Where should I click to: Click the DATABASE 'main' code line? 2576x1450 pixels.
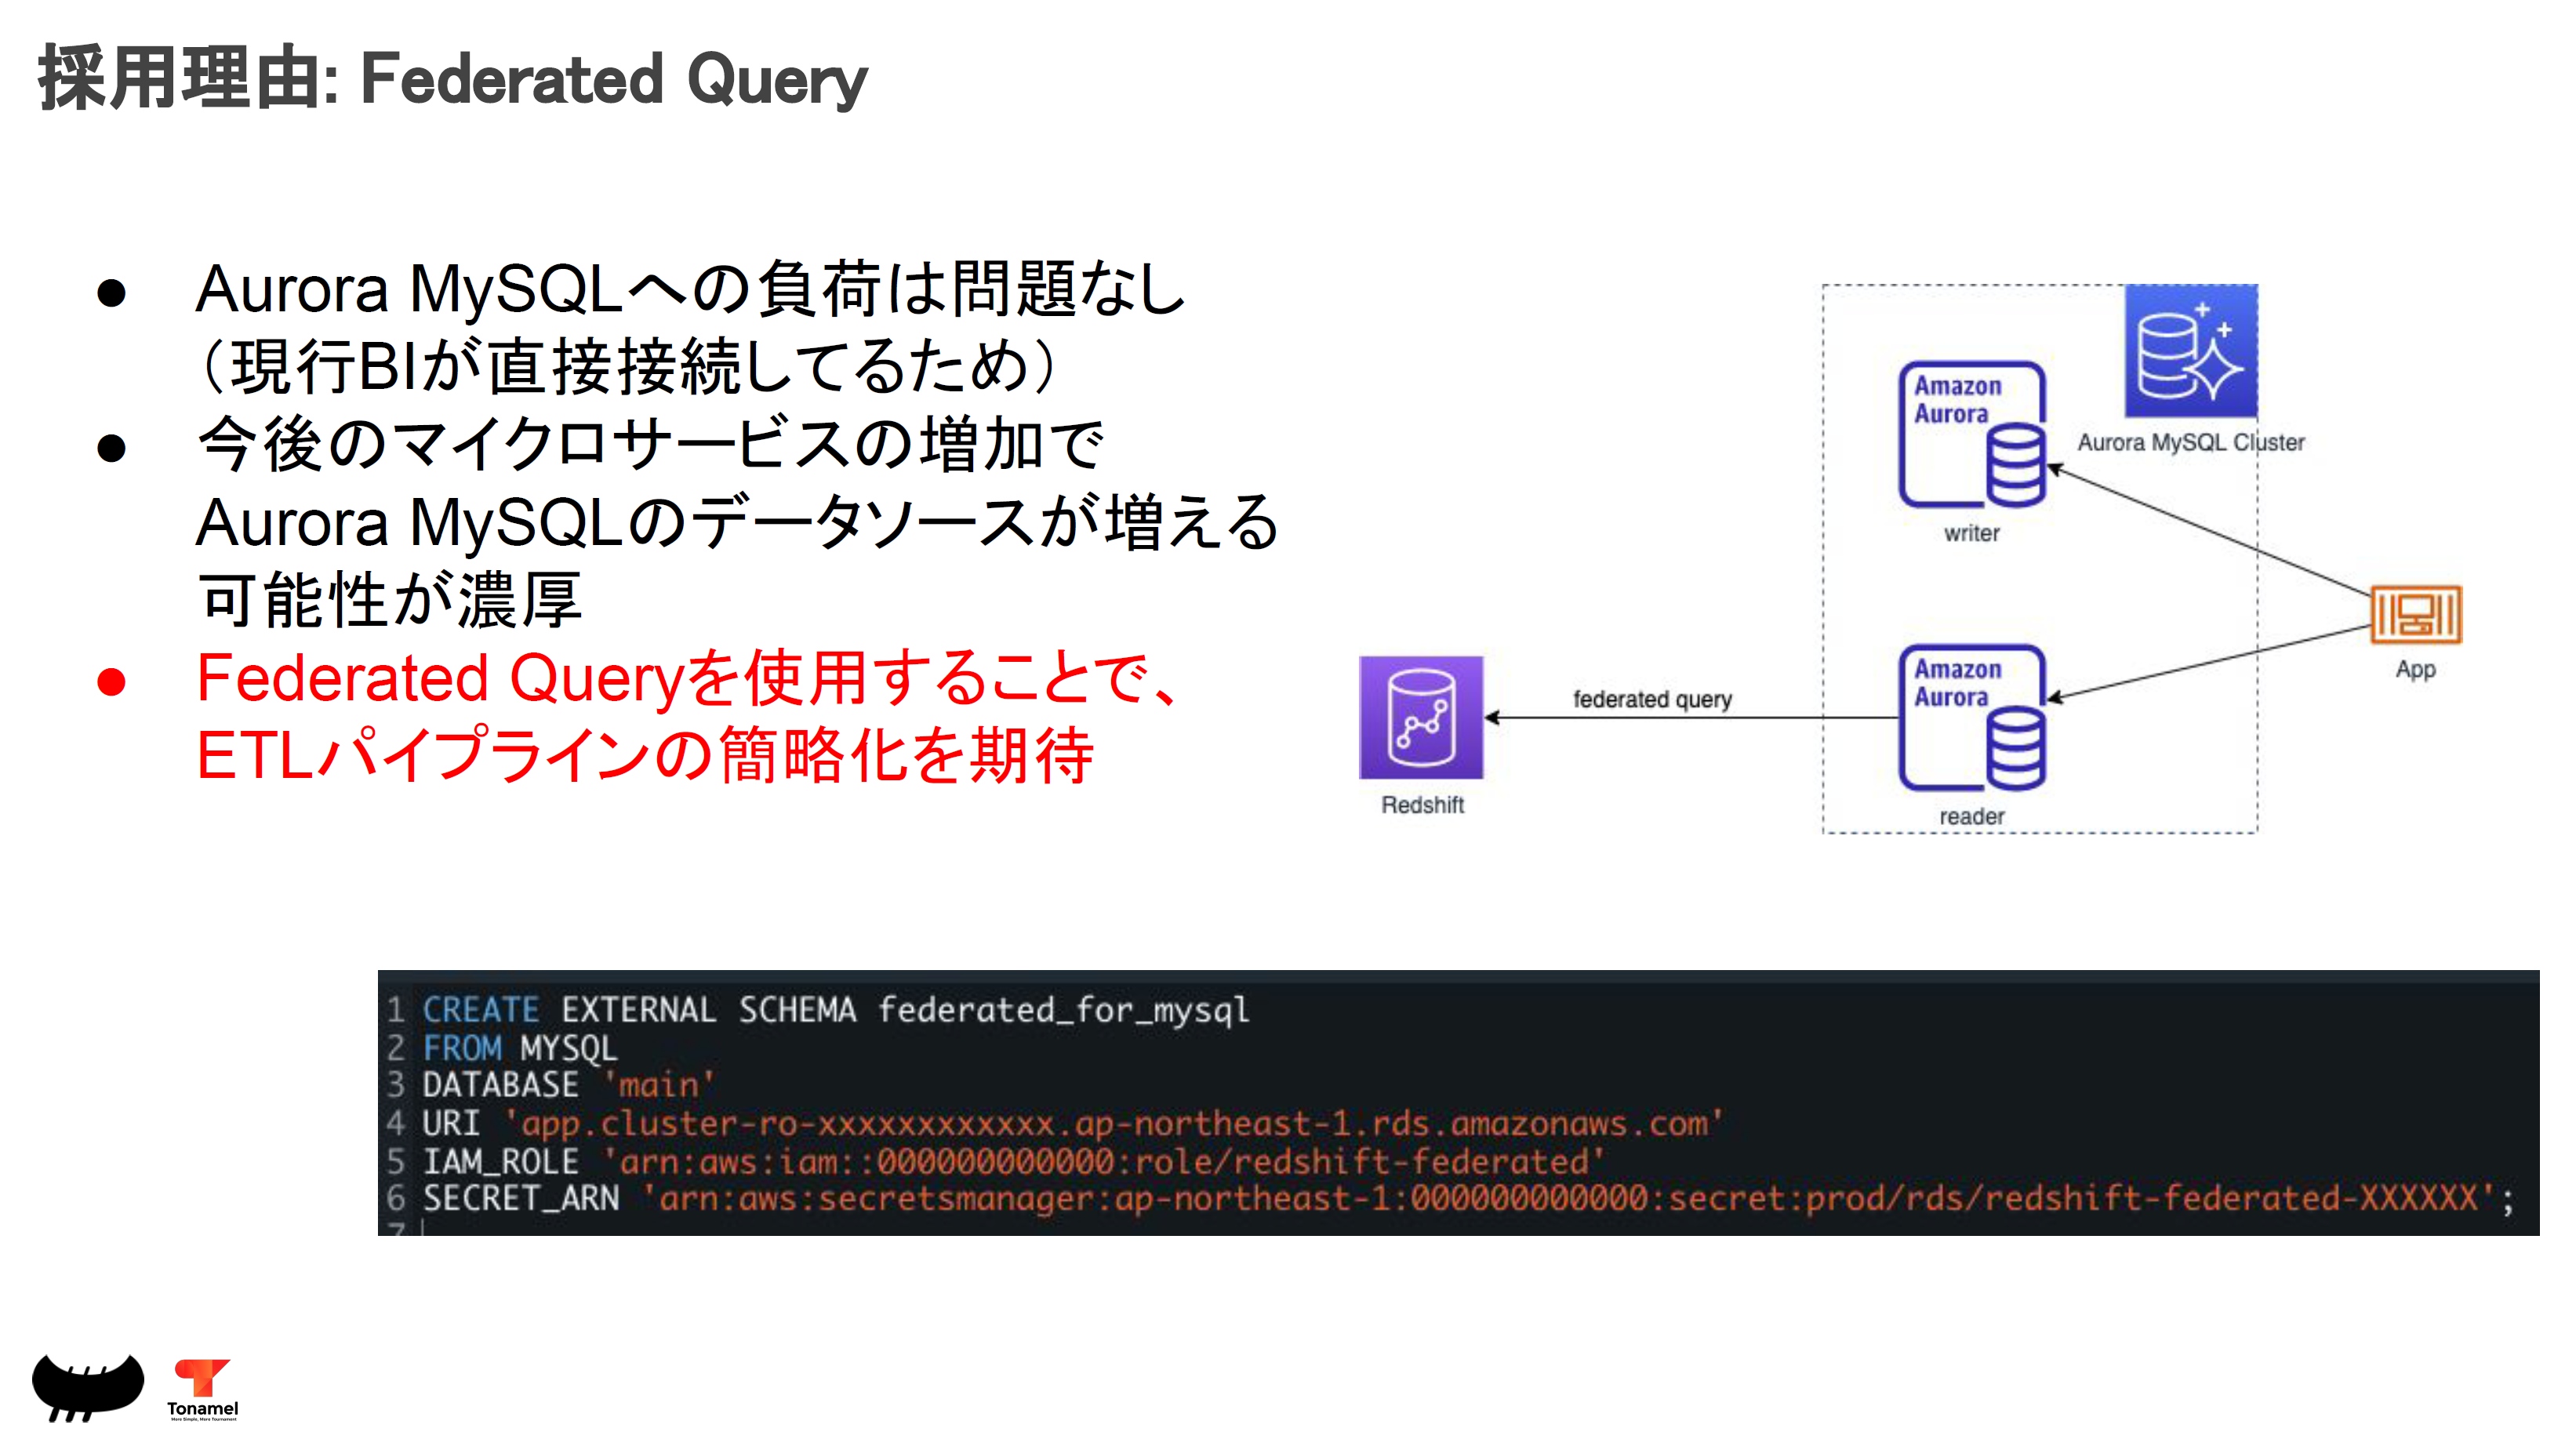coord(567,1085)
